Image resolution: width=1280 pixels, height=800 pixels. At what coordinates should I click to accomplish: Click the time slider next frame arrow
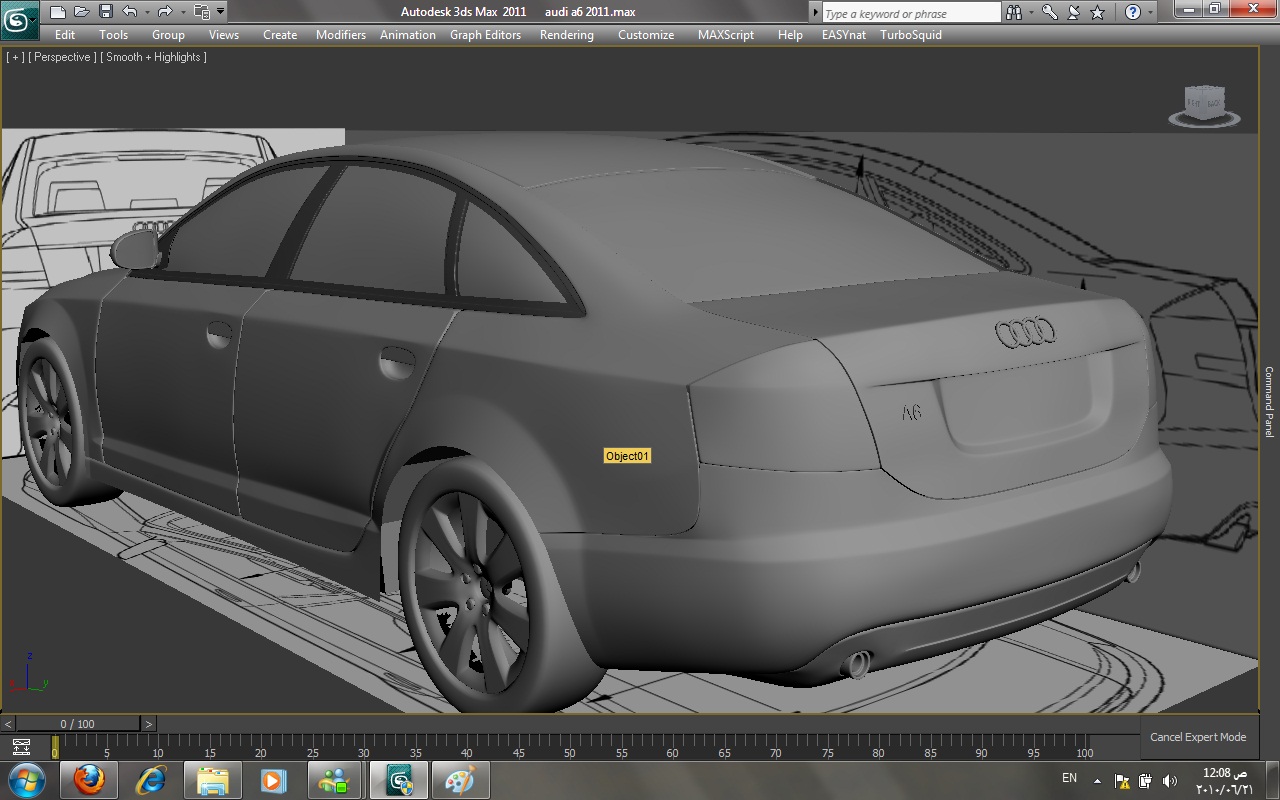149,724
